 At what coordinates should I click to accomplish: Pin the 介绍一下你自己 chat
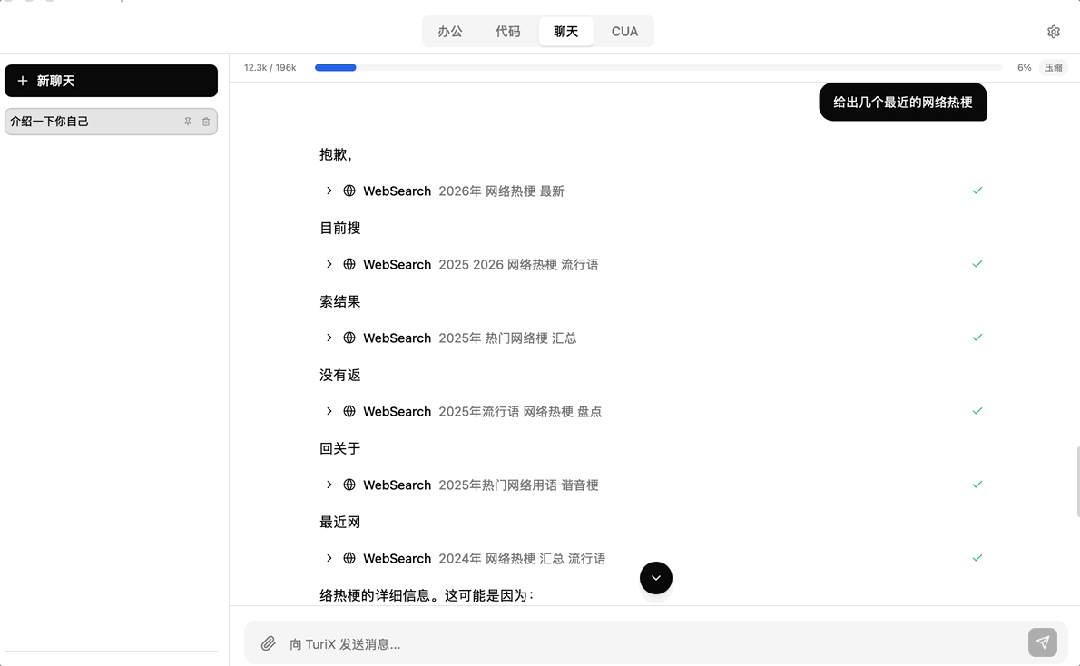point(188,121)
